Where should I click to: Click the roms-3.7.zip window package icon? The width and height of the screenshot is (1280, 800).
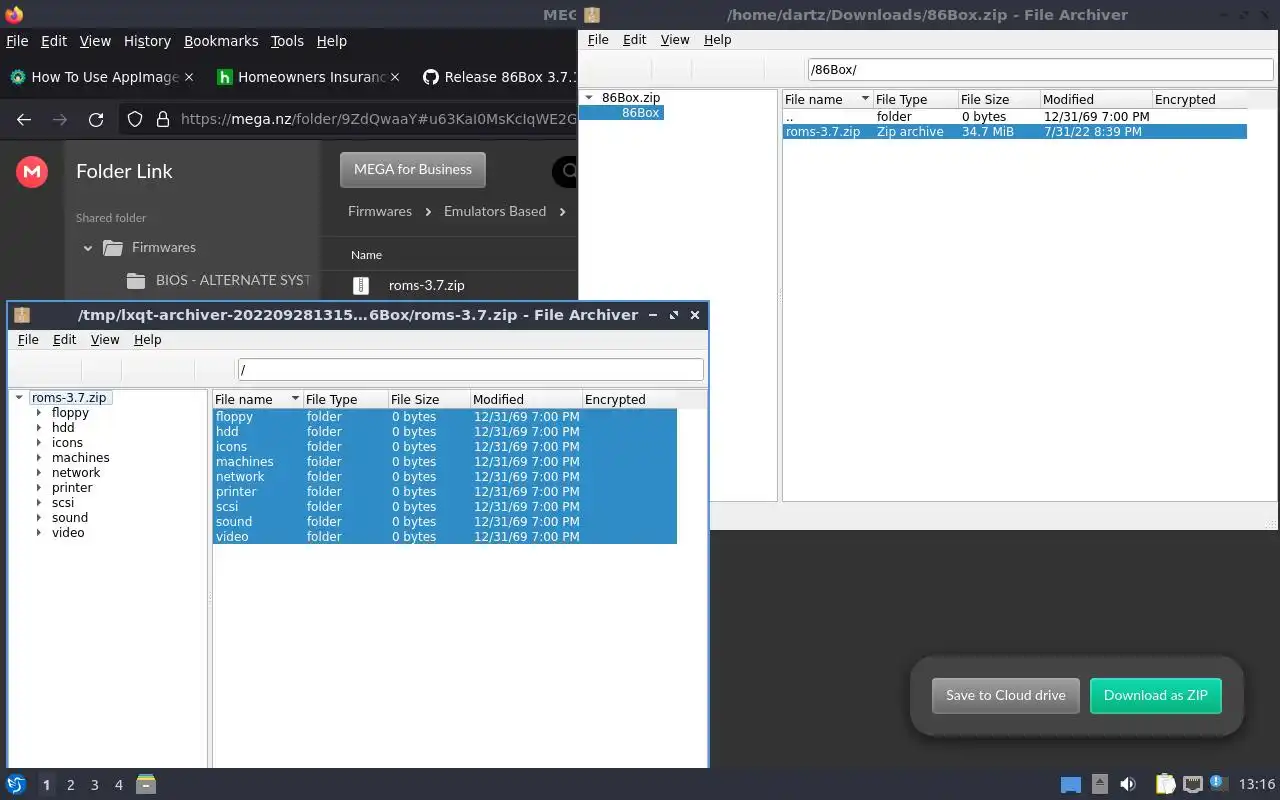22,315
